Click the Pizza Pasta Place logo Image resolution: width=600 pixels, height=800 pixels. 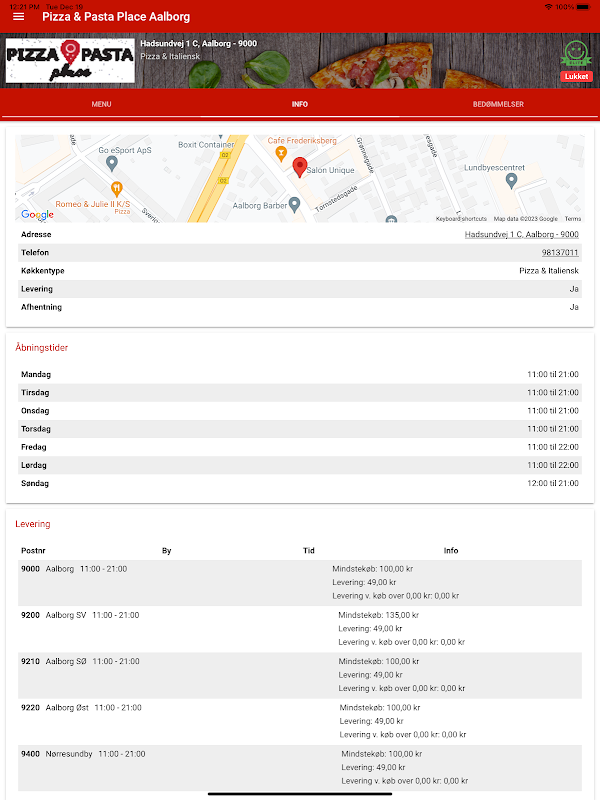pyautogui.click(x=70, y=60)
